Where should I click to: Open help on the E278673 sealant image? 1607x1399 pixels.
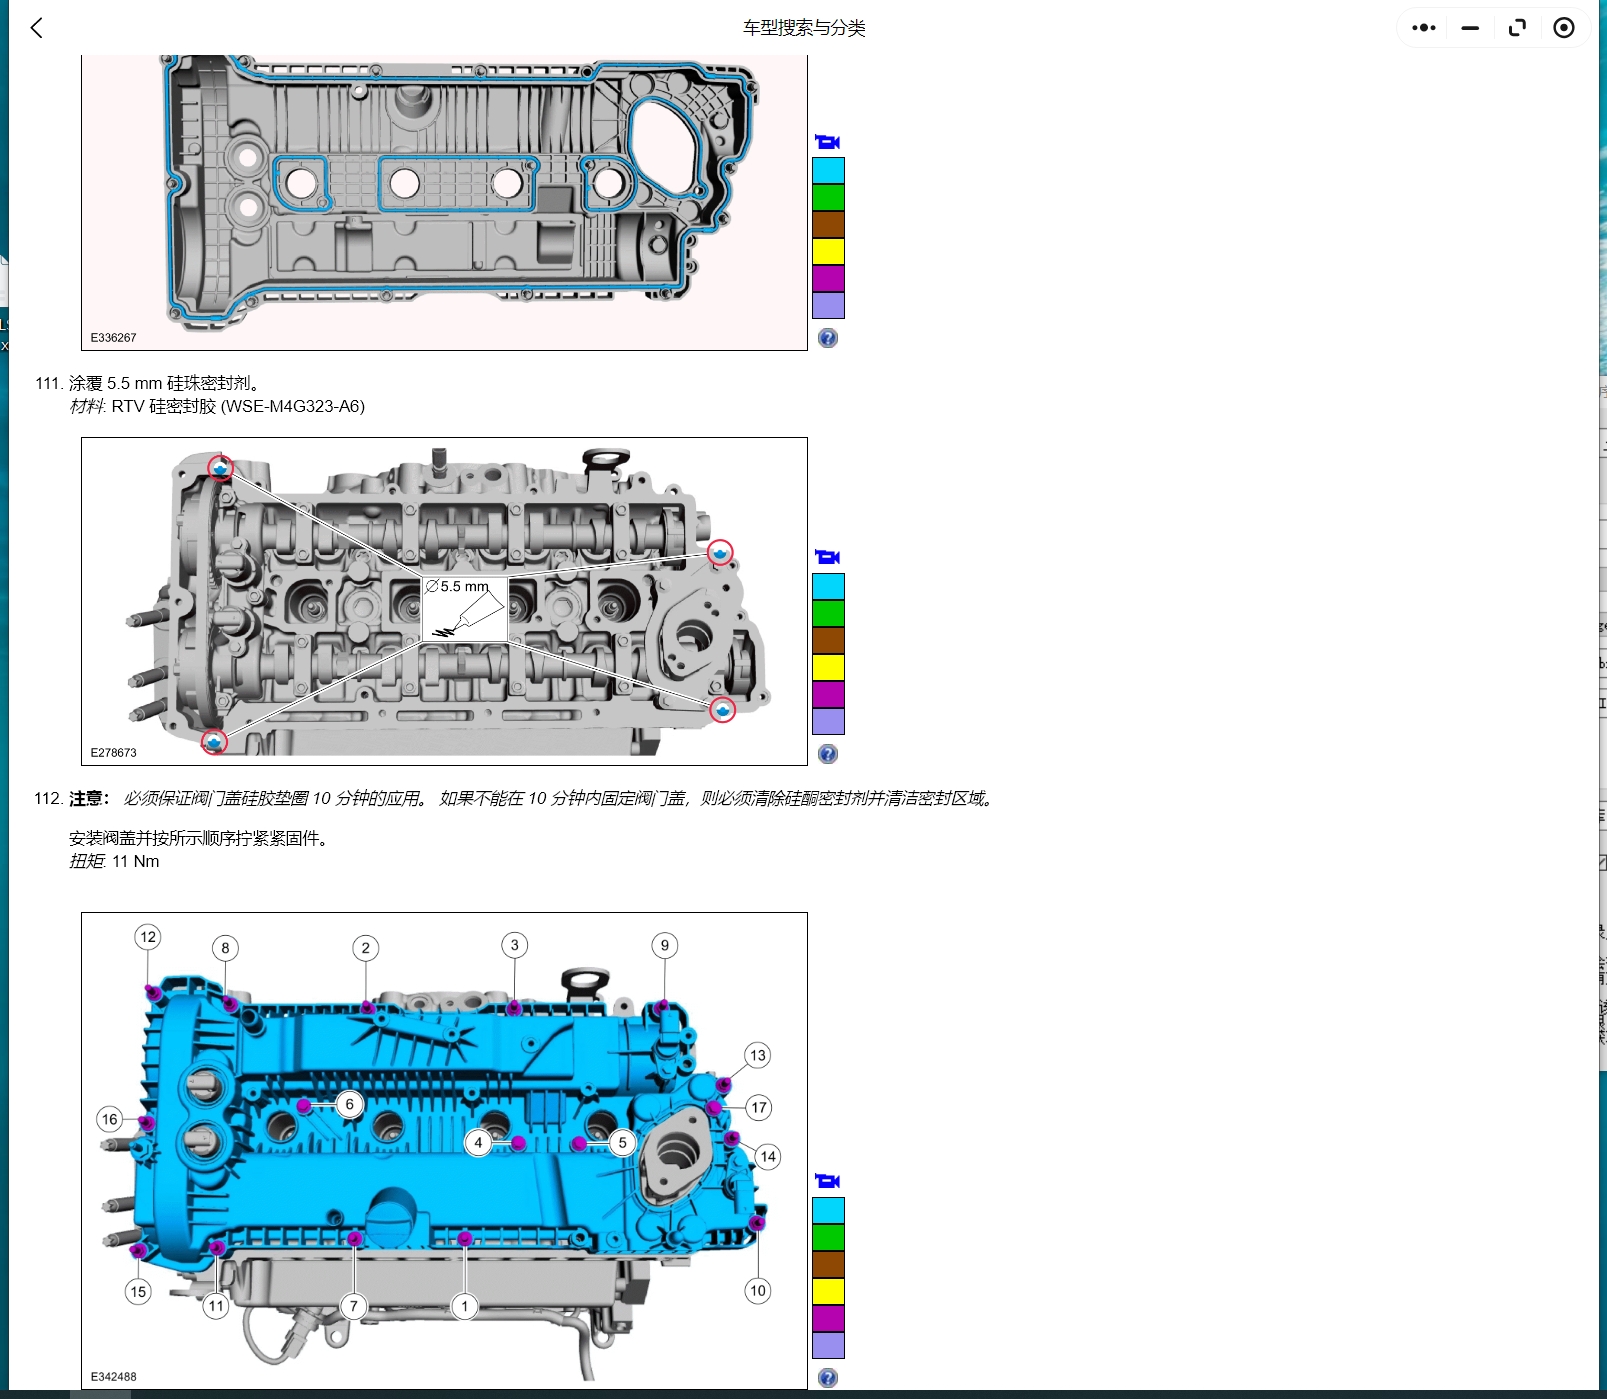click(828, 754)
